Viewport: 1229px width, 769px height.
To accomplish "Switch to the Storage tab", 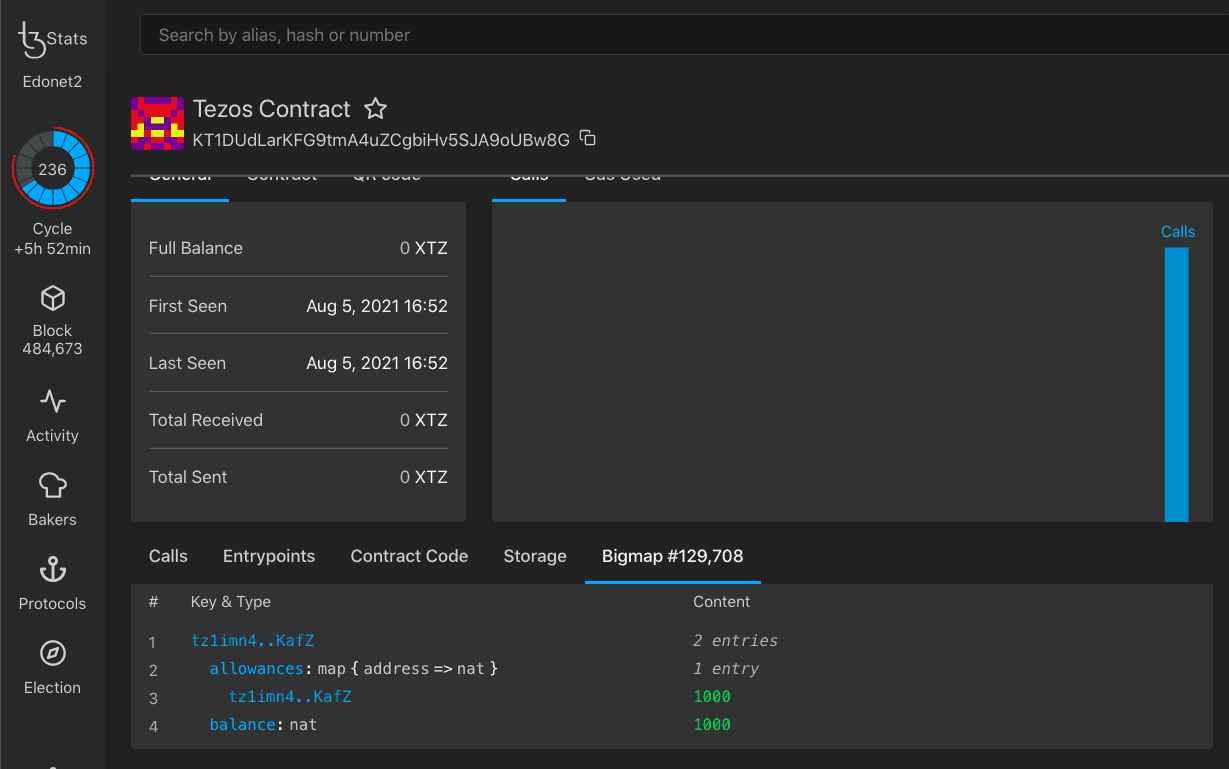I will click(x=534, y=557).
